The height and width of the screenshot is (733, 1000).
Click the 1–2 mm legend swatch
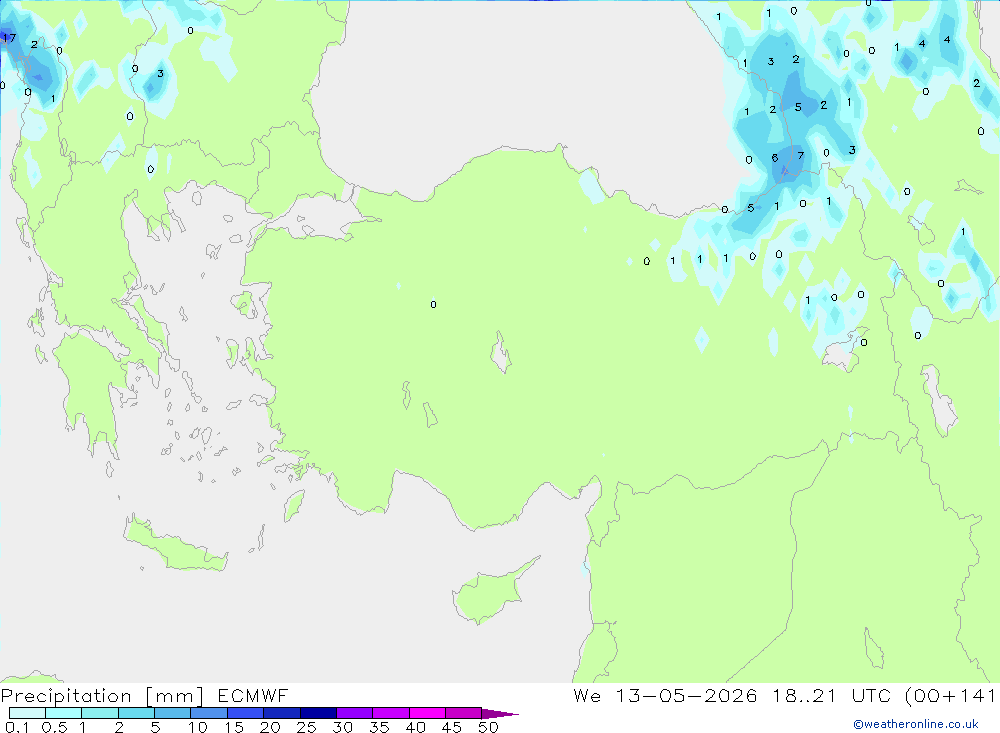(x=99, y=713)
